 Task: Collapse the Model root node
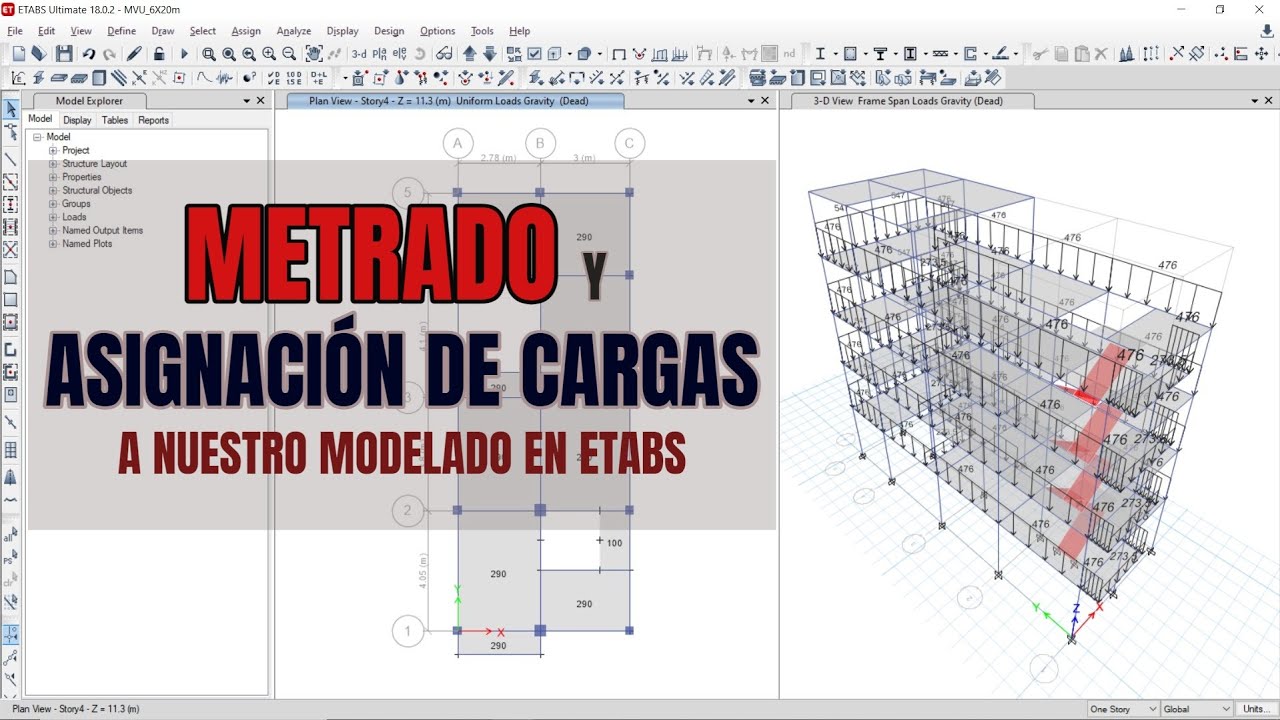point(37,137)
